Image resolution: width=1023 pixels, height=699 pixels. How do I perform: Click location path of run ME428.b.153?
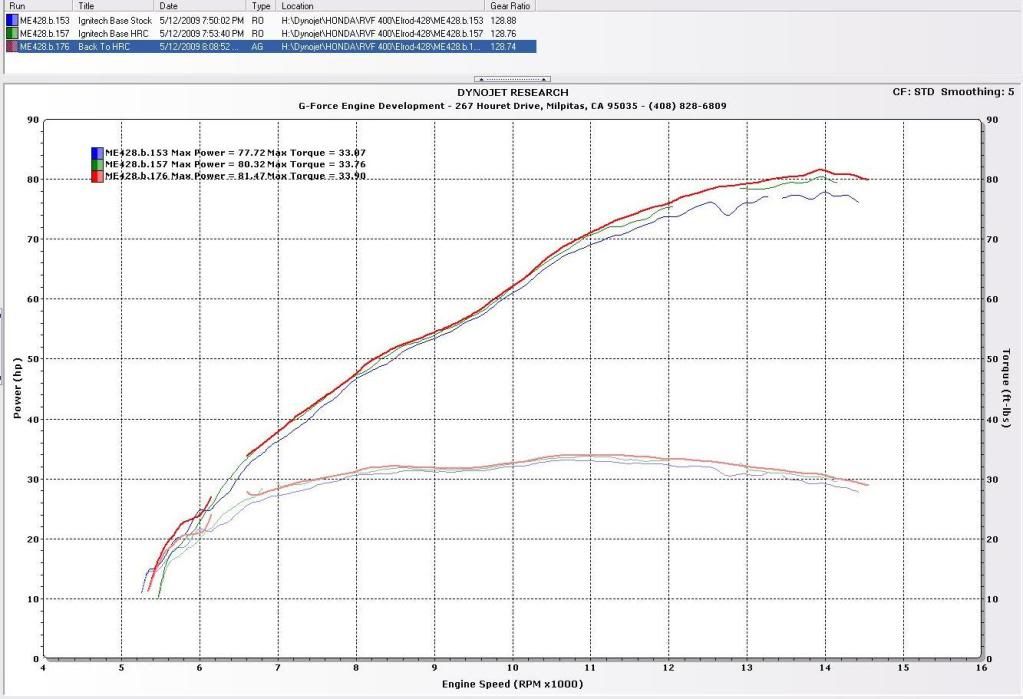coord(382,21)
